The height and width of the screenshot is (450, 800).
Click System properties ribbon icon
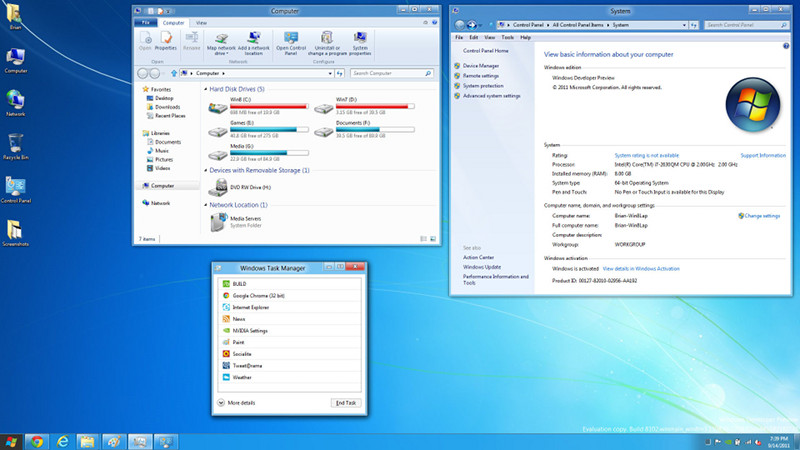(360, 43)
